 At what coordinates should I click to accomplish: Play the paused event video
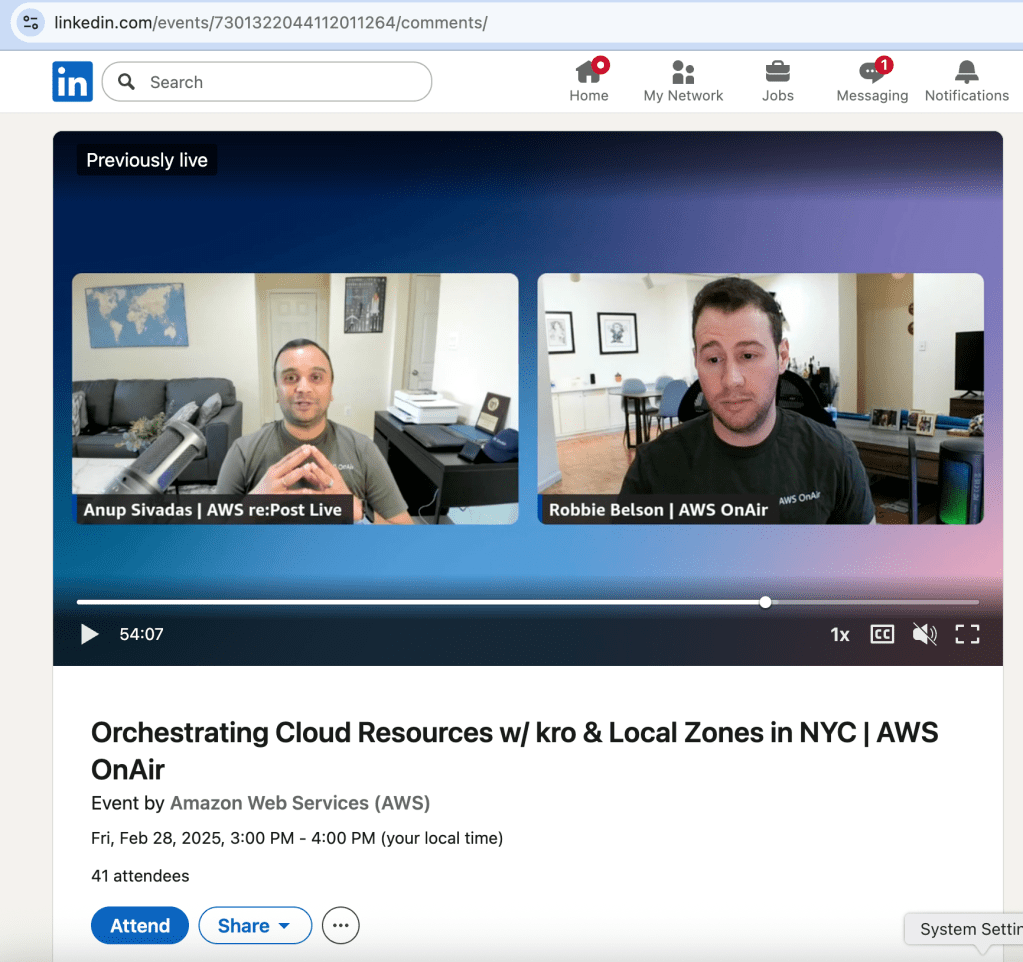point(90,634)
